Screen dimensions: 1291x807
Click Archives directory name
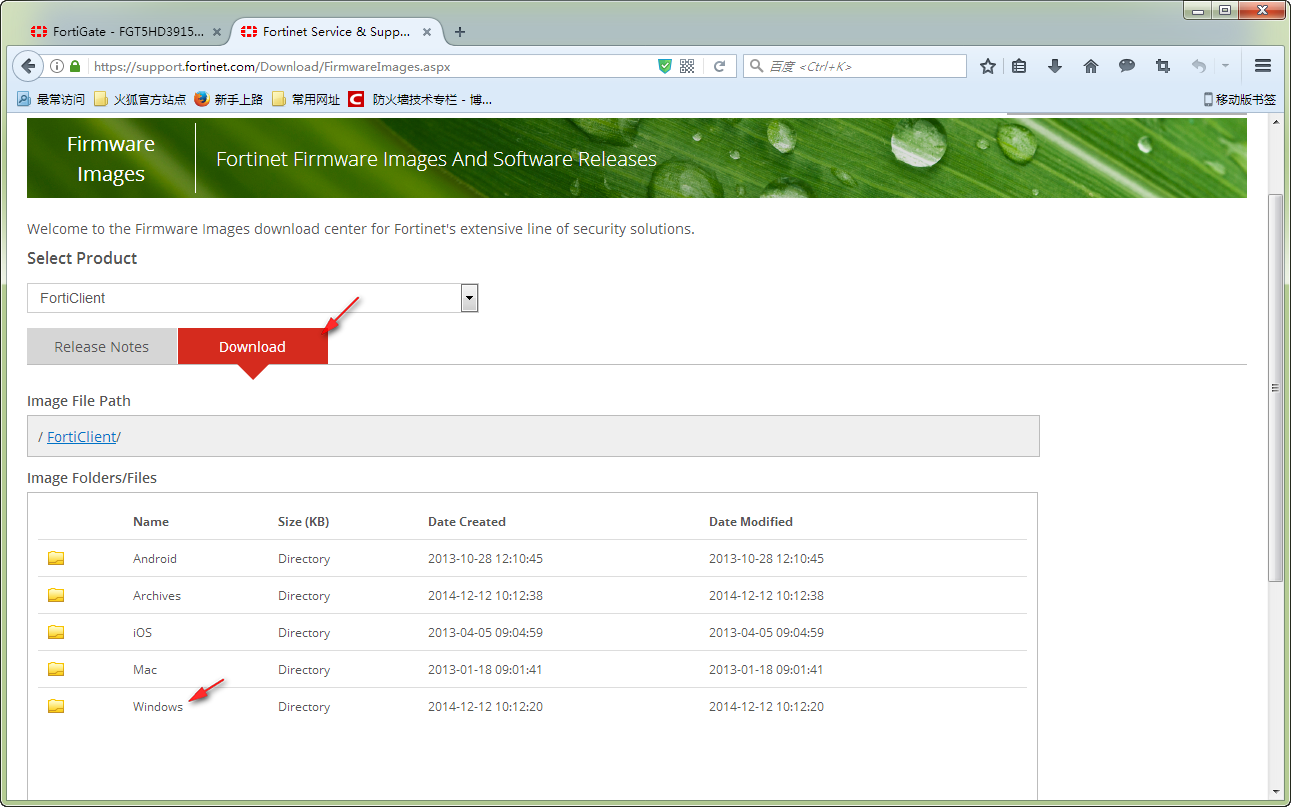click(157, 596)
